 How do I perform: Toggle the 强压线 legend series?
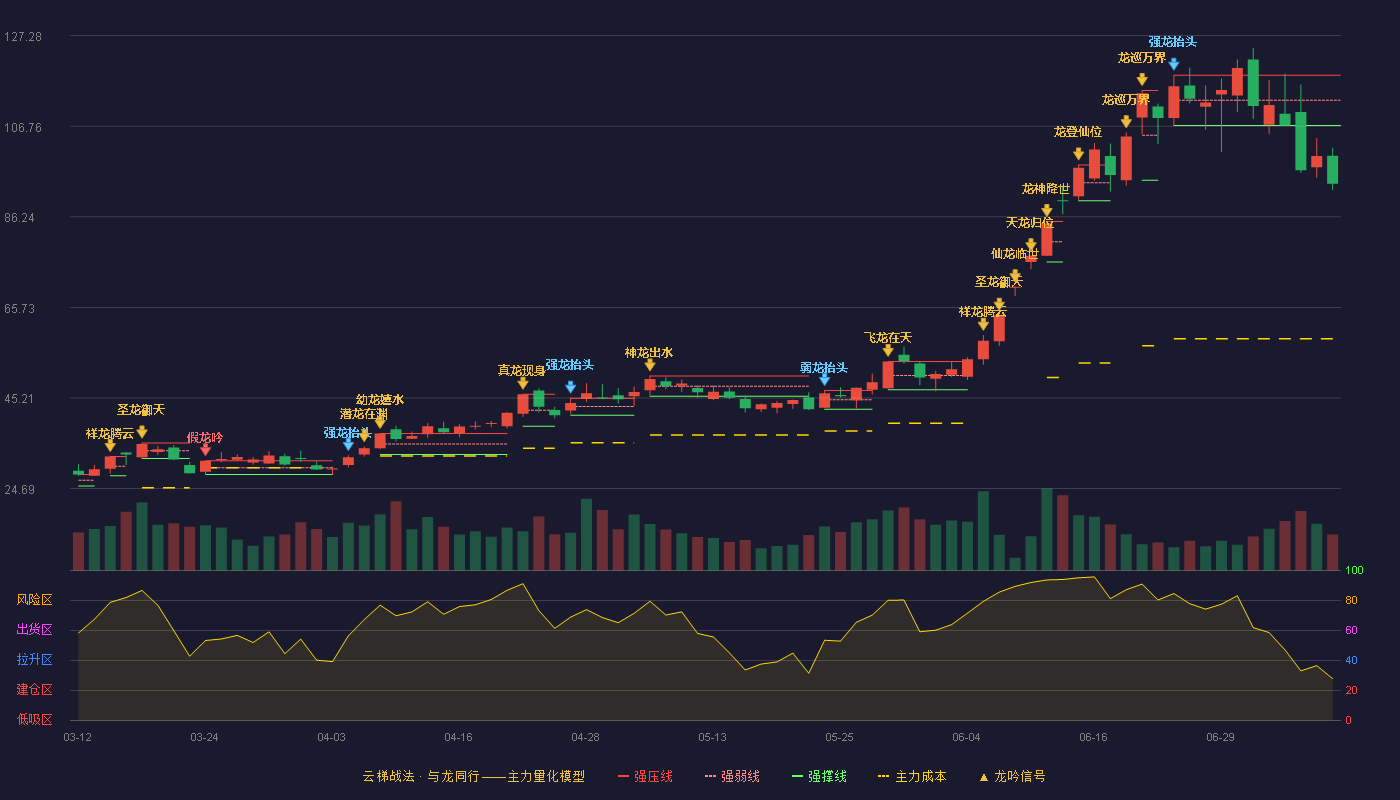645,776
